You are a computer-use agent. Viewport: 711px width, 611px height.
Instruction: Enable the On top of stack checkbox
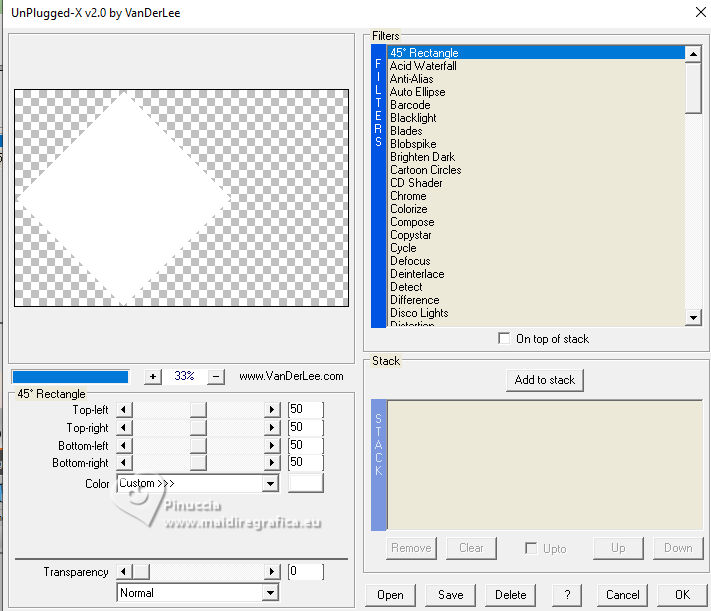coord(504,338)
